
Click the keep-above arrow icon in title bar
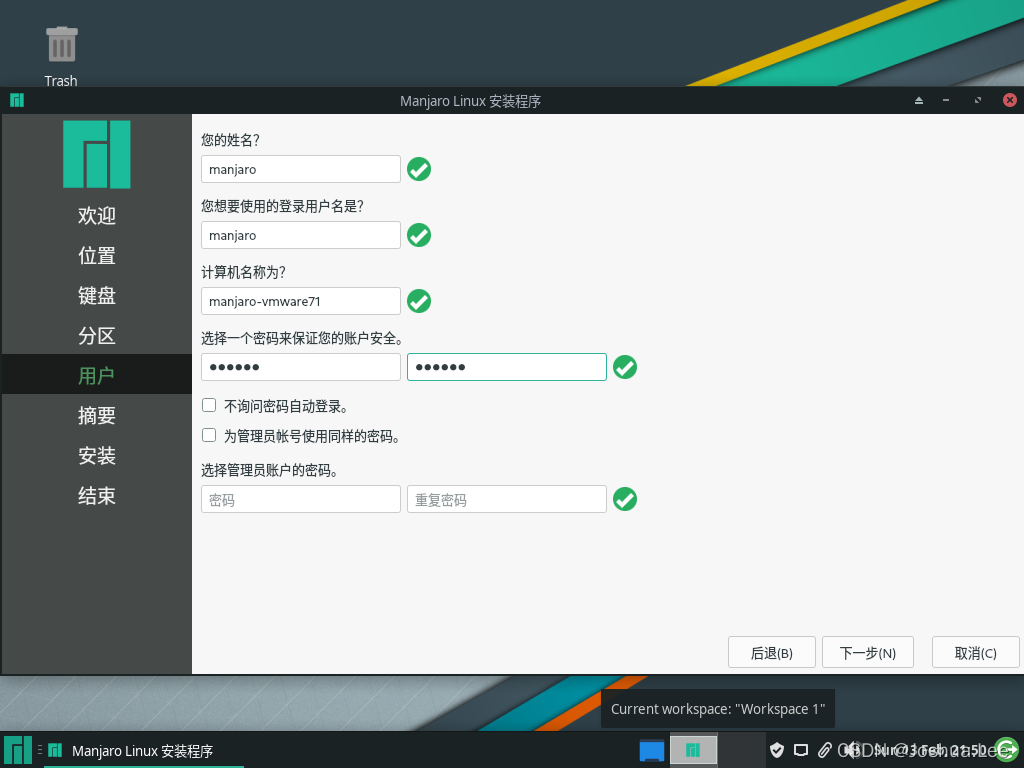coord(919,100)
